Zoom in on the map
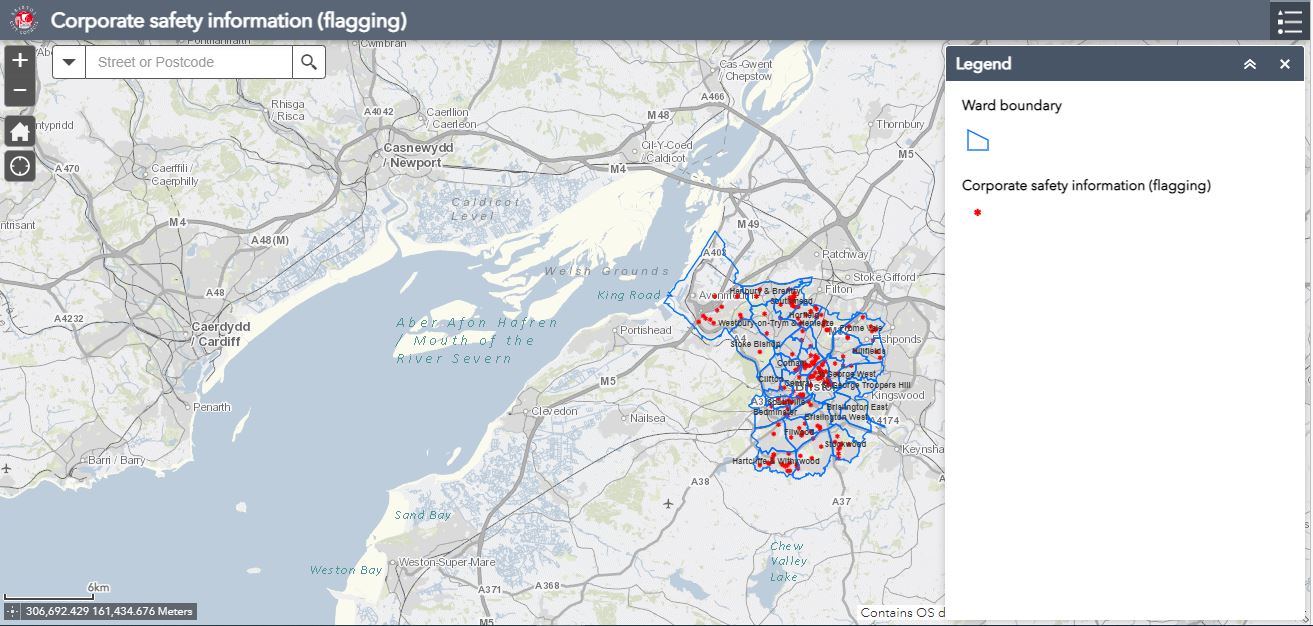The height and width of the screenshot is (626, 1313). pyautogui.click(x=20, y=61)
